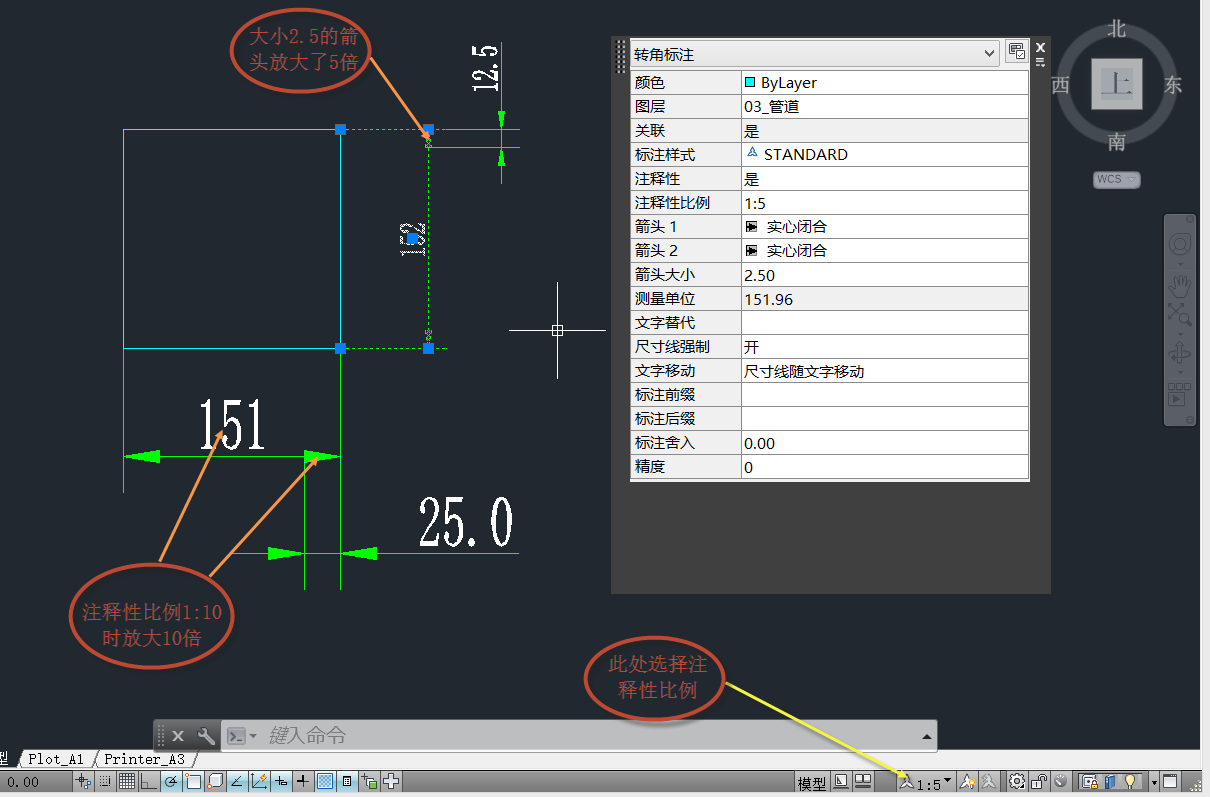The height and width of the screenshot is (797, 1210).
Task: Click the wrench customize icon on the command line
Action: pos(207,735)
